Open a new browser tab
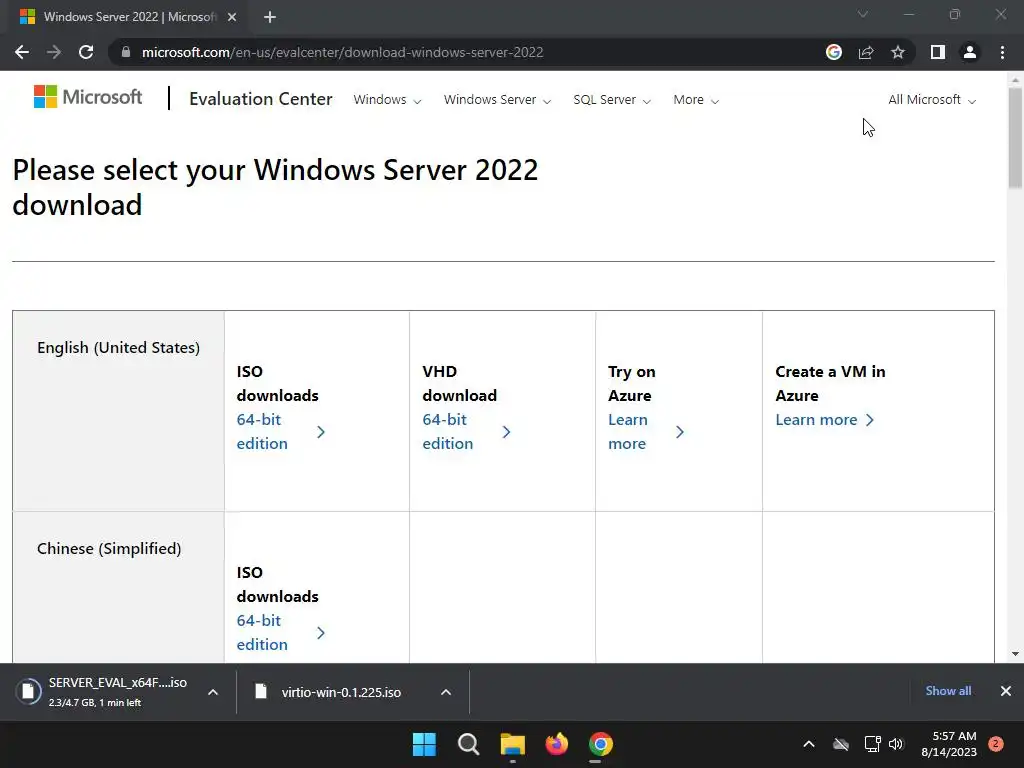 [270, 17]
